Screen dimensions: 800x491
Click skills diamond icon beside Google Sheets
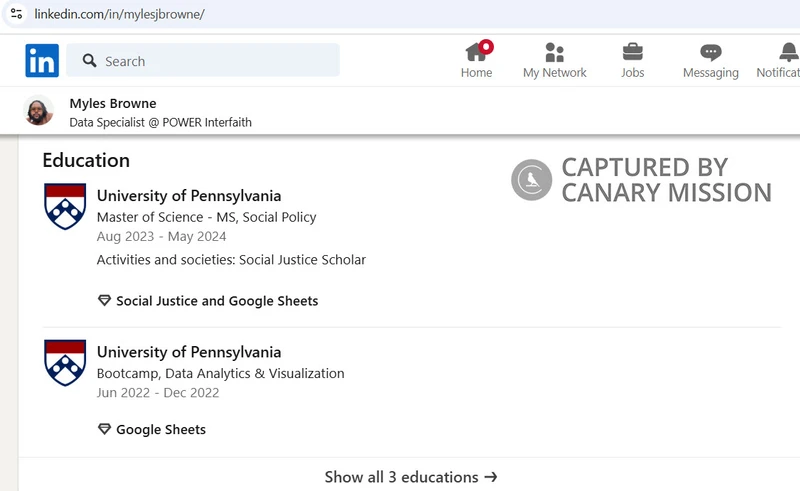click(104, 429)
